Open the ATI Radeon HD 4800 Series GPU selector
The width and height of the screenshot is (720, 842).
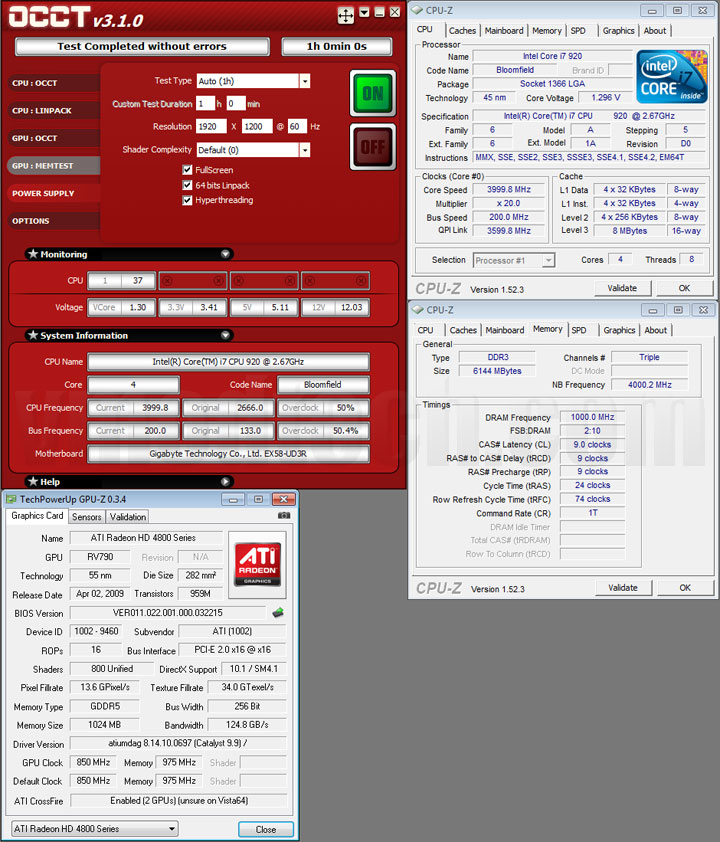[94, 829]
